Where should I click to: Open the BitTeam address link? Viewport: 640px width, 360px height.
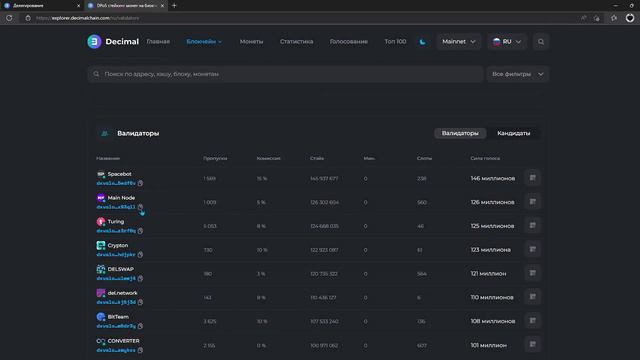116,326
